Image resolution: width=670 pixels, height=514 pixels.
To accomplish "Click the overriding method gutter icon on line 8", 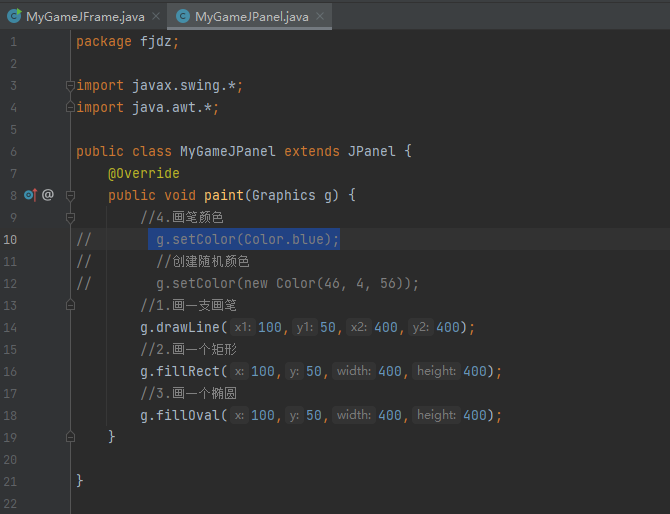I will [31, 195].
